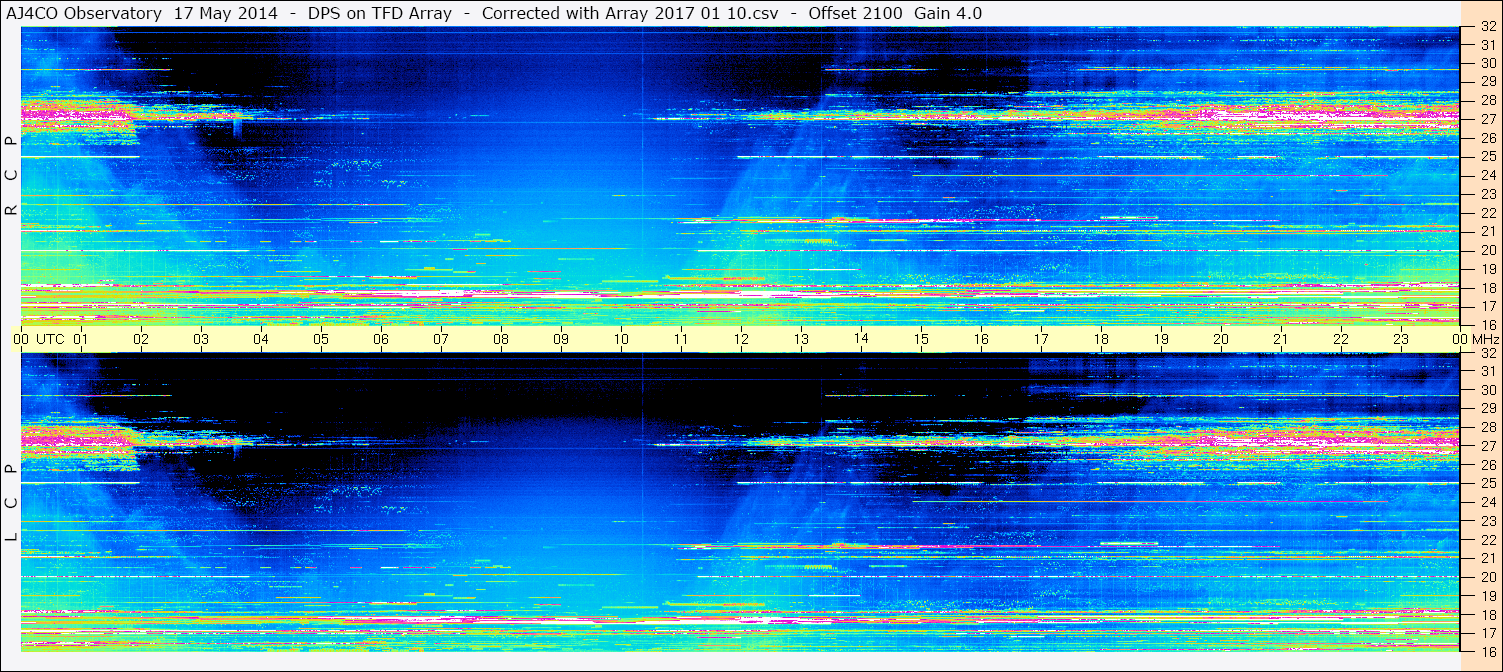Click the 16 MHz label of LCP panel
This screenshot has height=672, width=1503.
1487,652
